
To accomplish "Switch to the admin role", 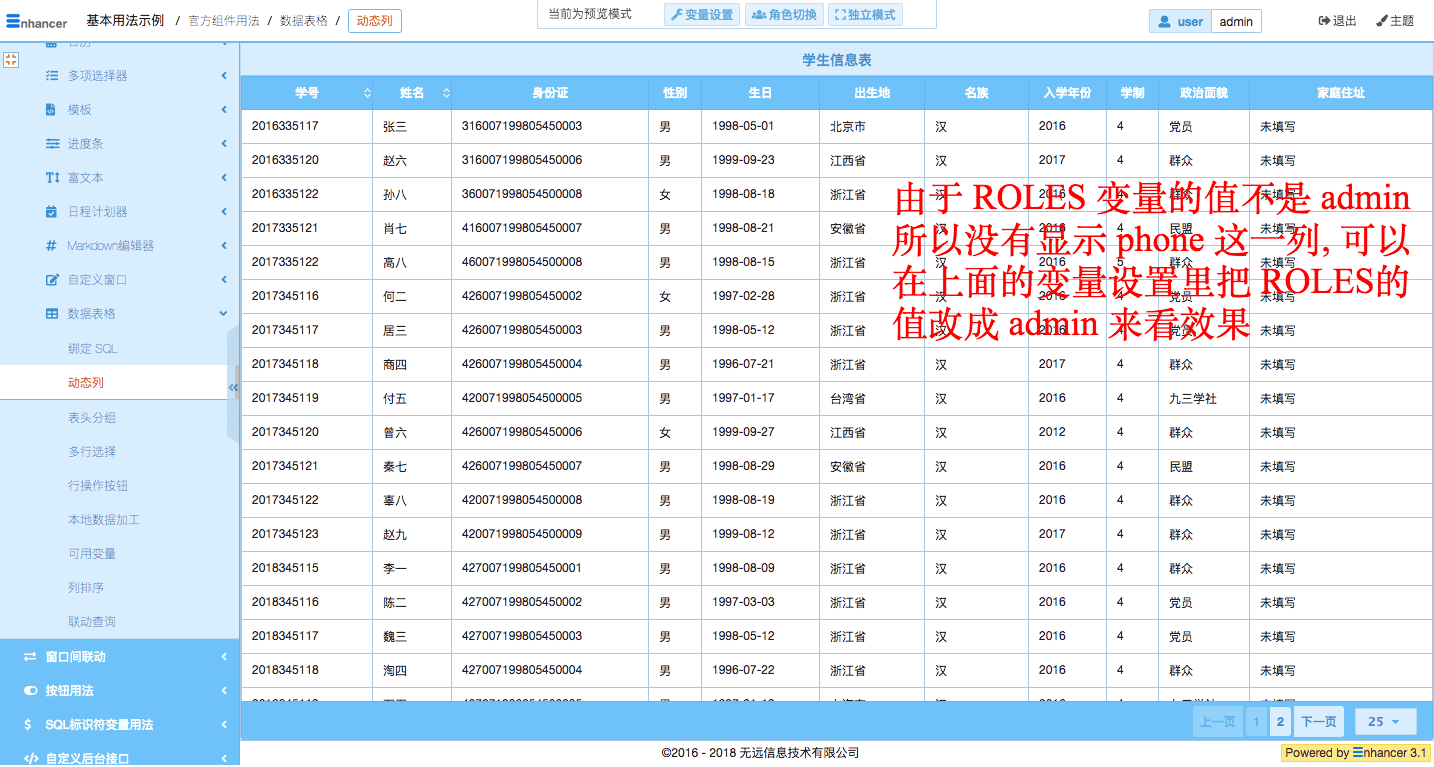I will click(x=1236, y=22).
